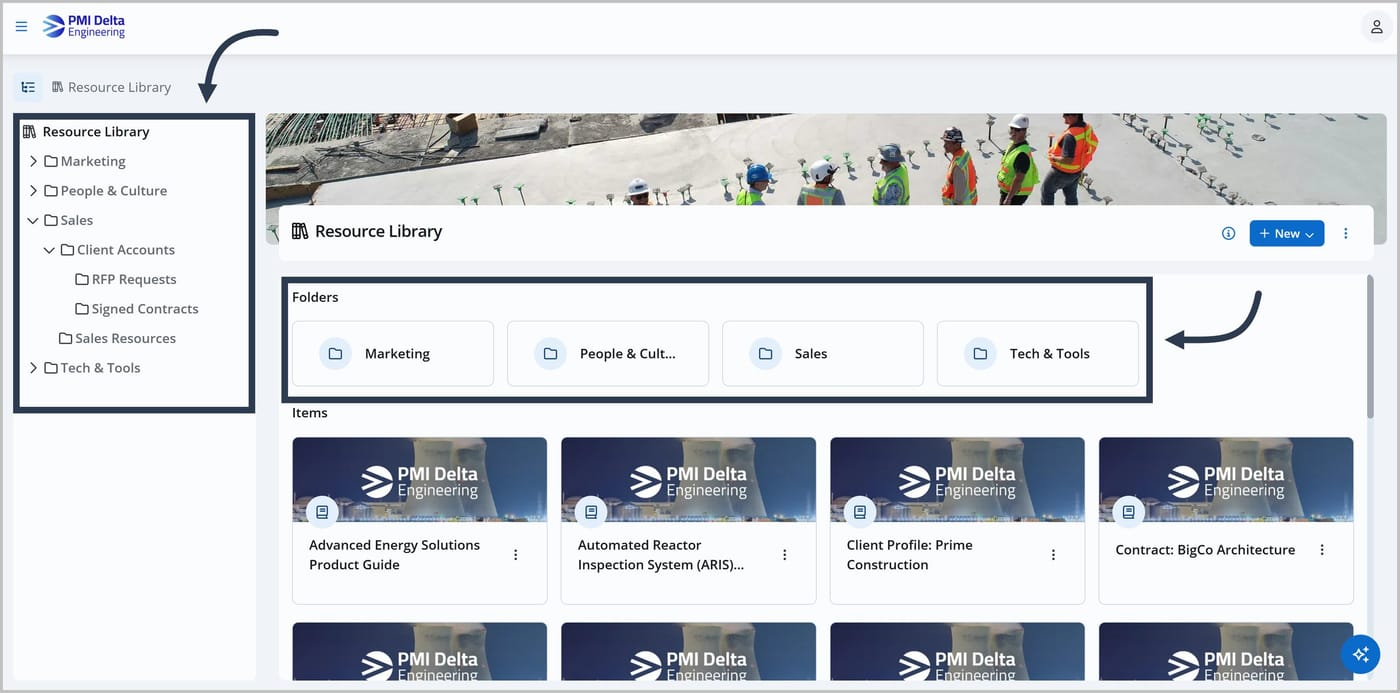Open Signed Contracts folder in tree
Image resolution: width=1400 pixels, height=693 pixels.
(137, 309)
